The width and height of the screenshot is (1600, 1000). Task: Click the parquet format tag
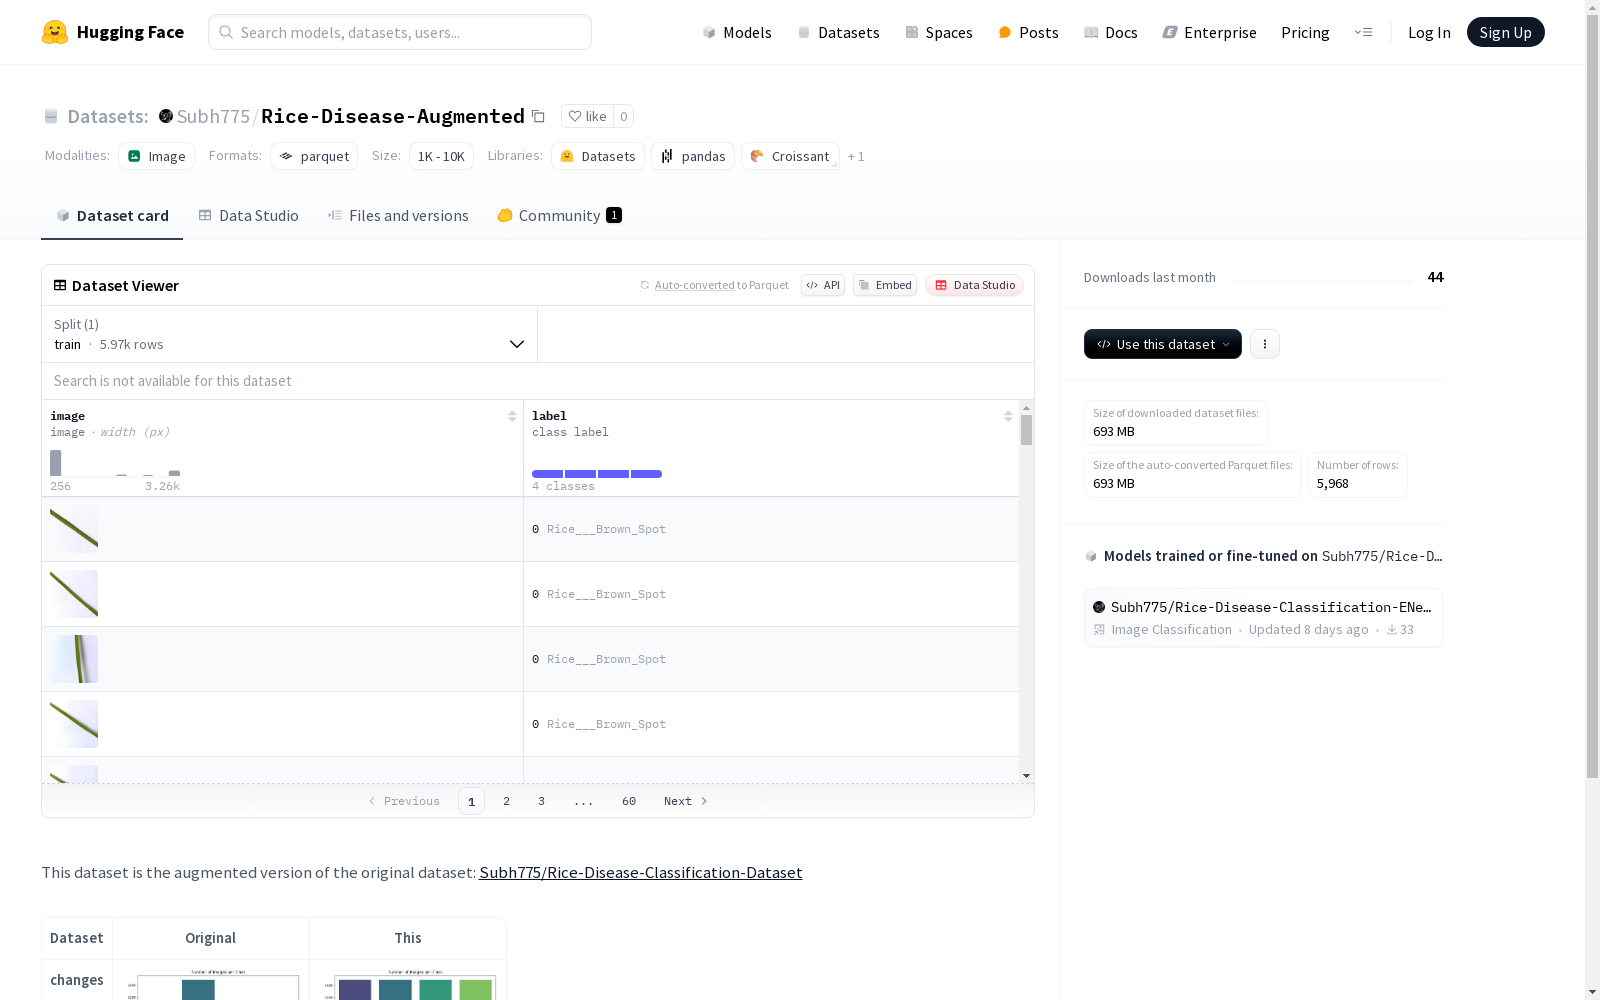(314, 156)
